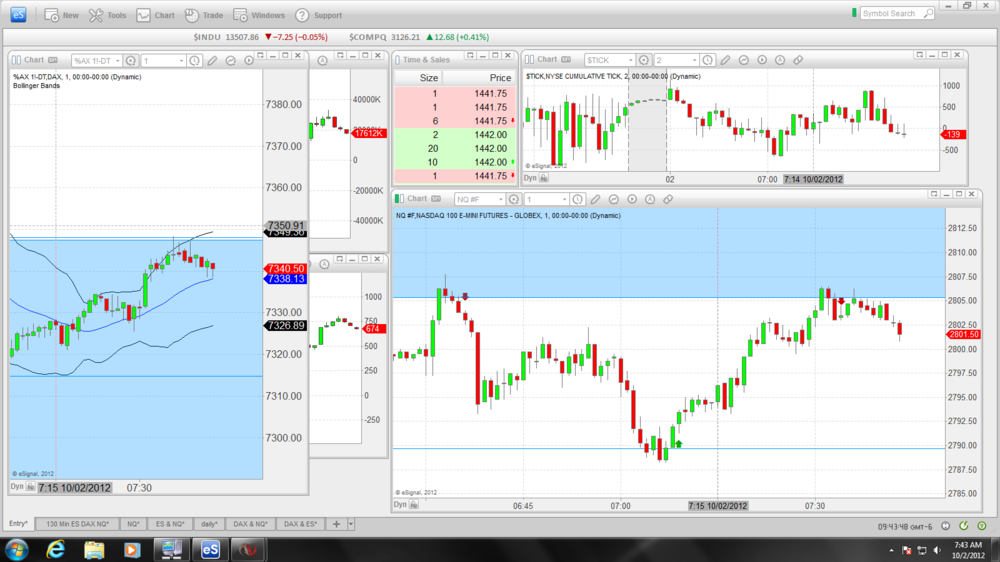Viewport: 1000px width, 562px height.
Task: Toggle $TICK chart Dyn lock icon
Action: (x=543, y=178)
